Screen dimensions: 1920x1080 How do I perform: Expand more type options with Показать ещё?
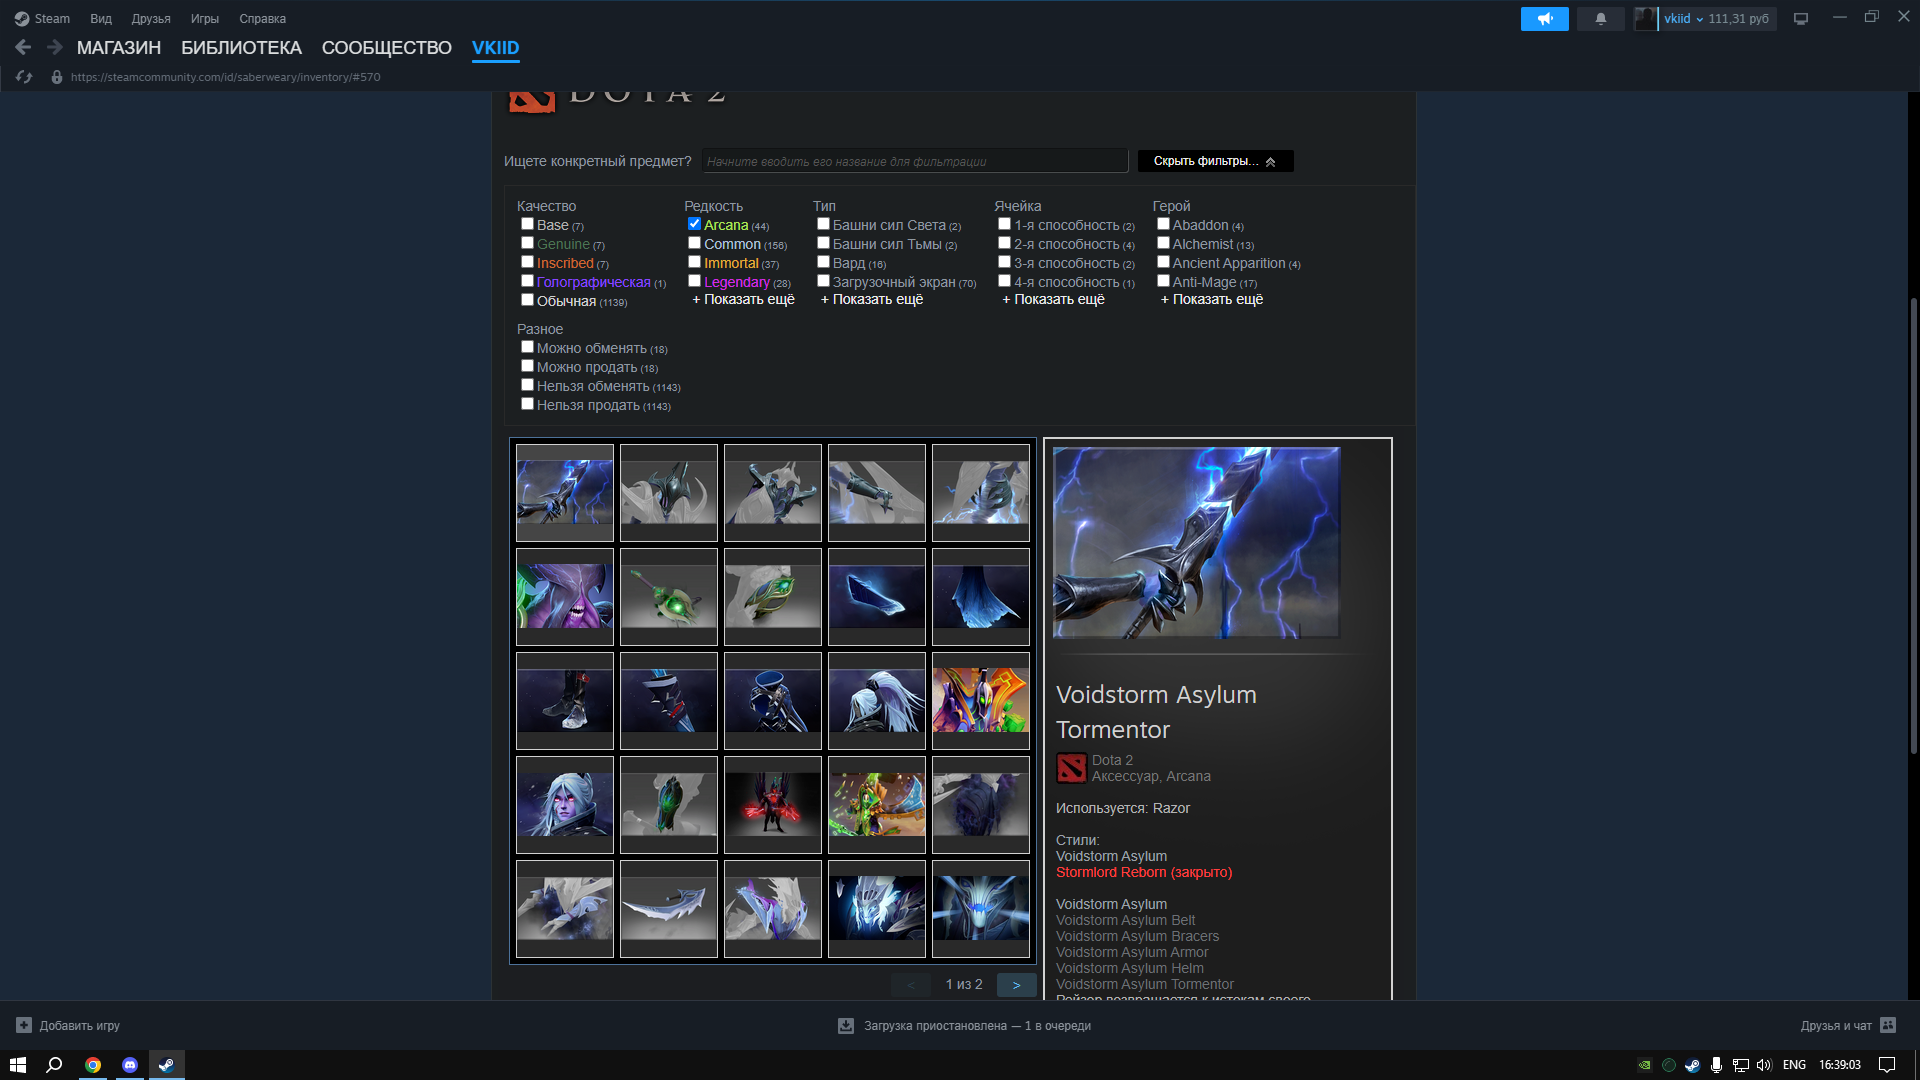872,300
